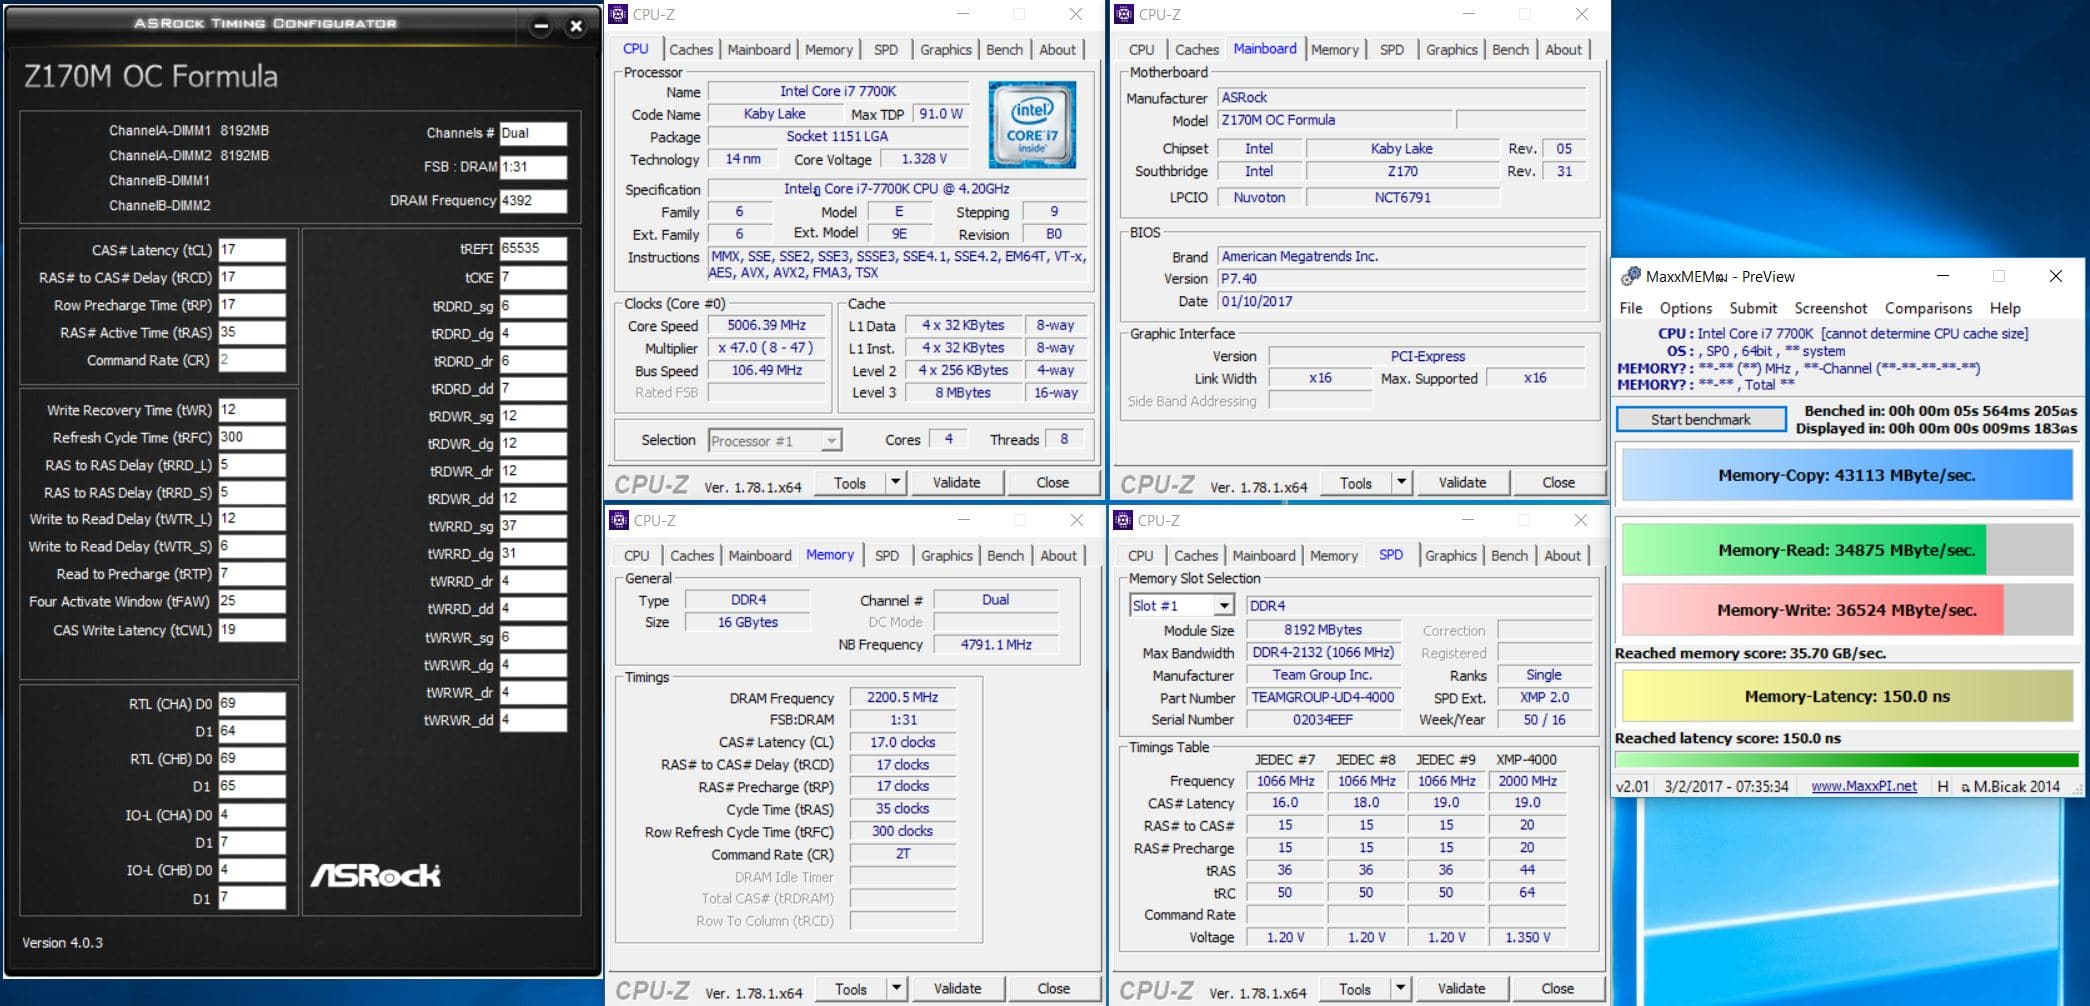Viewport: 2090px width, 1006px height.
Task: Click CPU-Z icon in SPD window title bar
Action: coord(1123,520)
